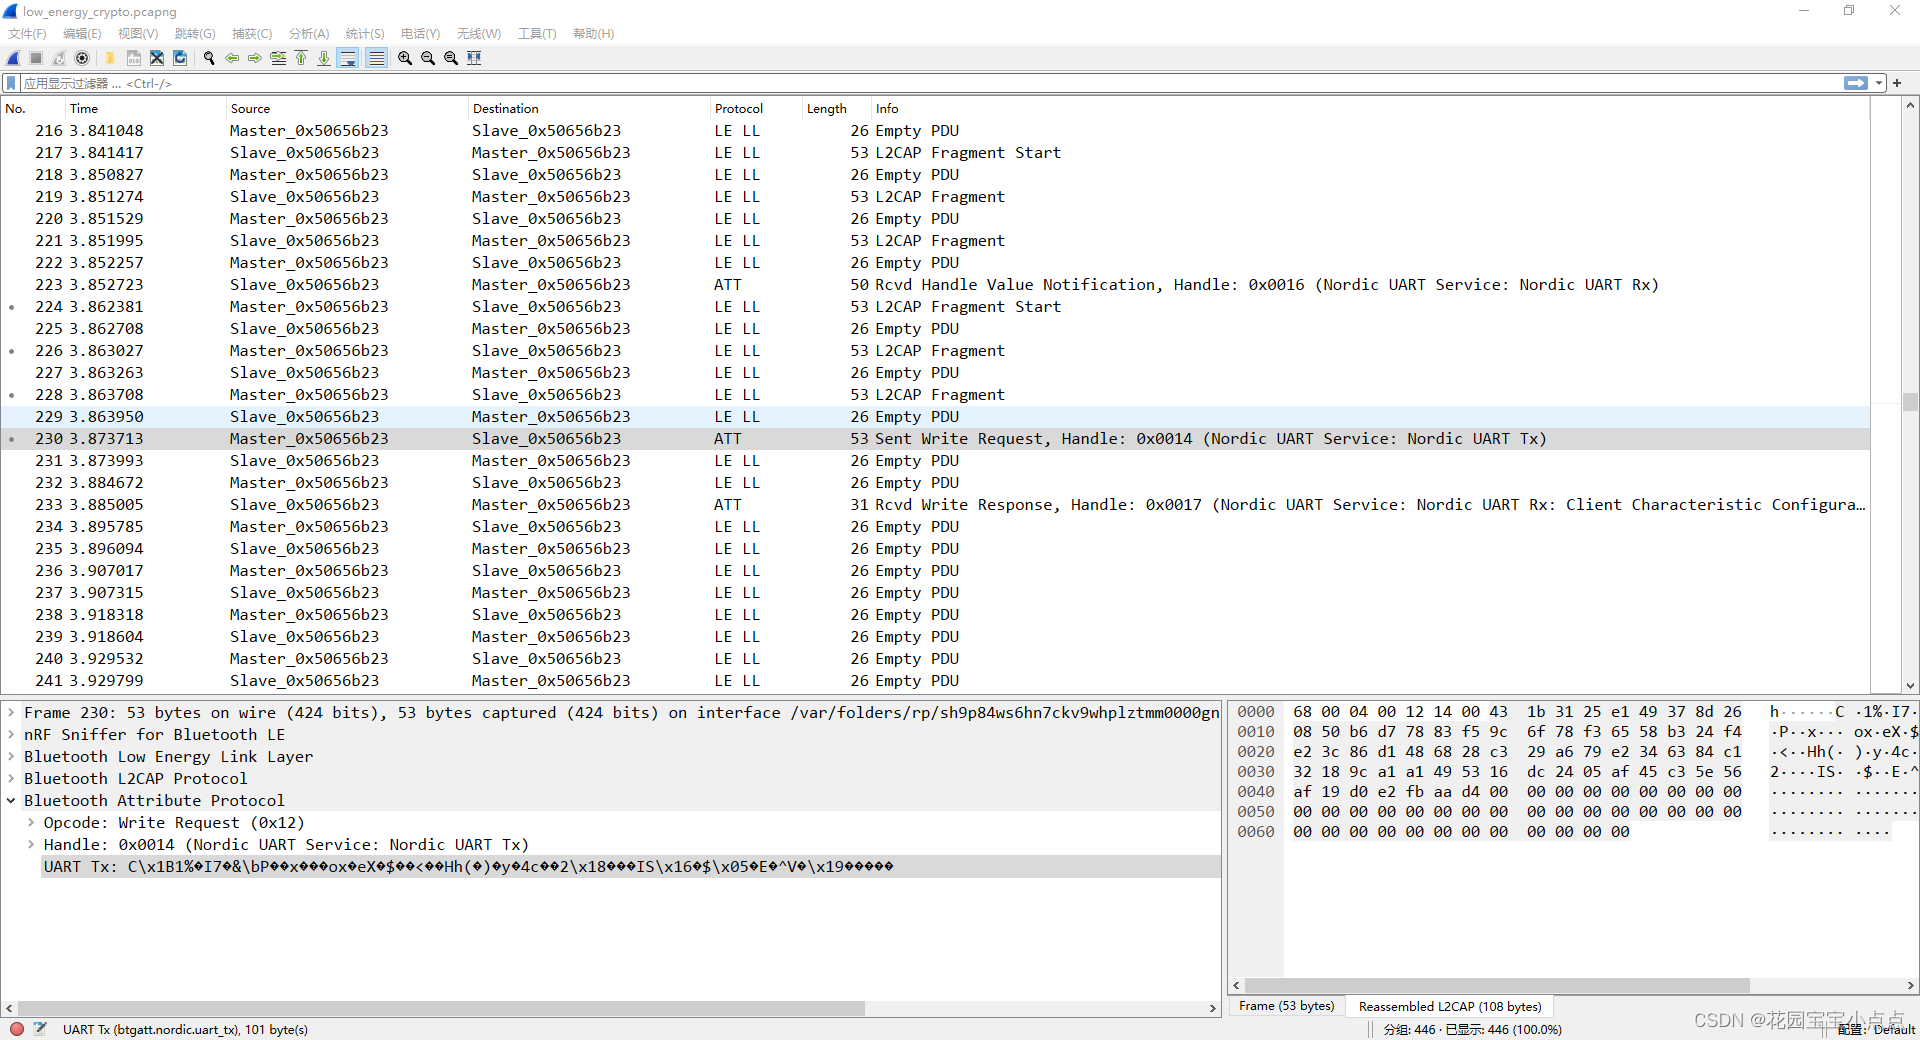This screenshot has height=1040, width=1920.
Task: Open capture options gear icon
Action: click(x=82, y=58)
